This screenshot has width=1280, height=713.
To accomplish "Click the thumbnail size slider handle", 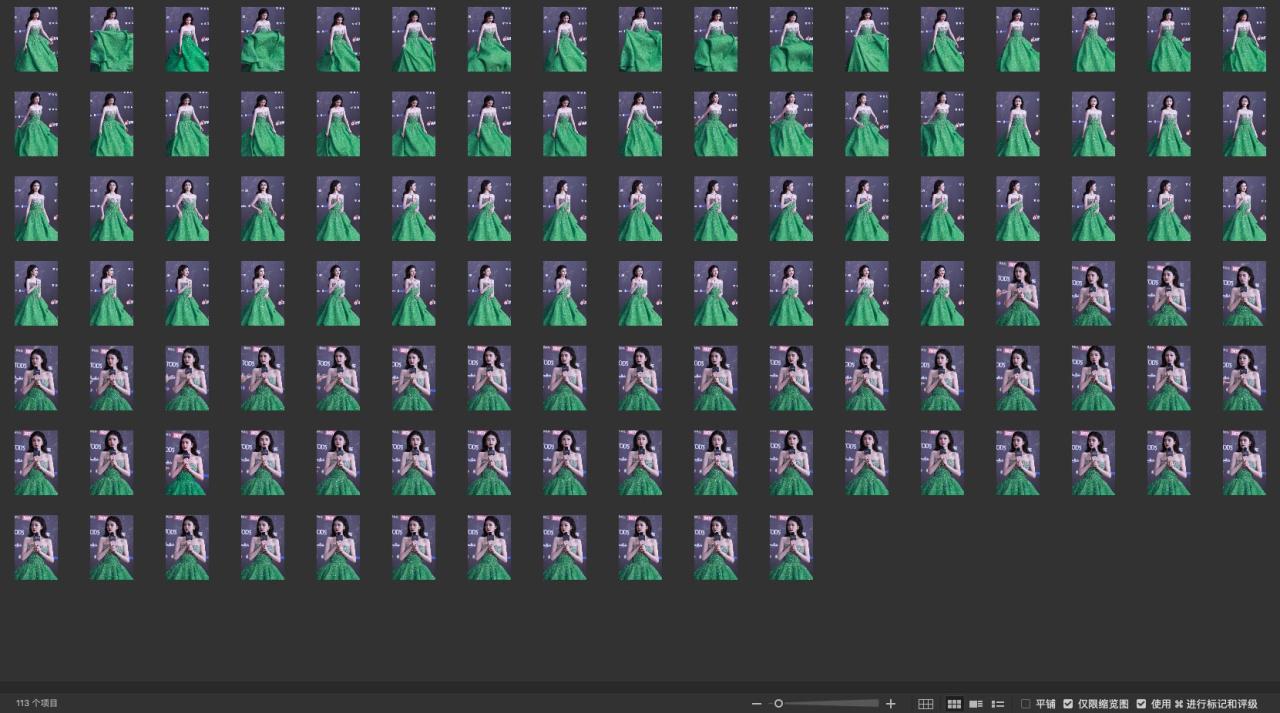I will click(x=779, y=704).
